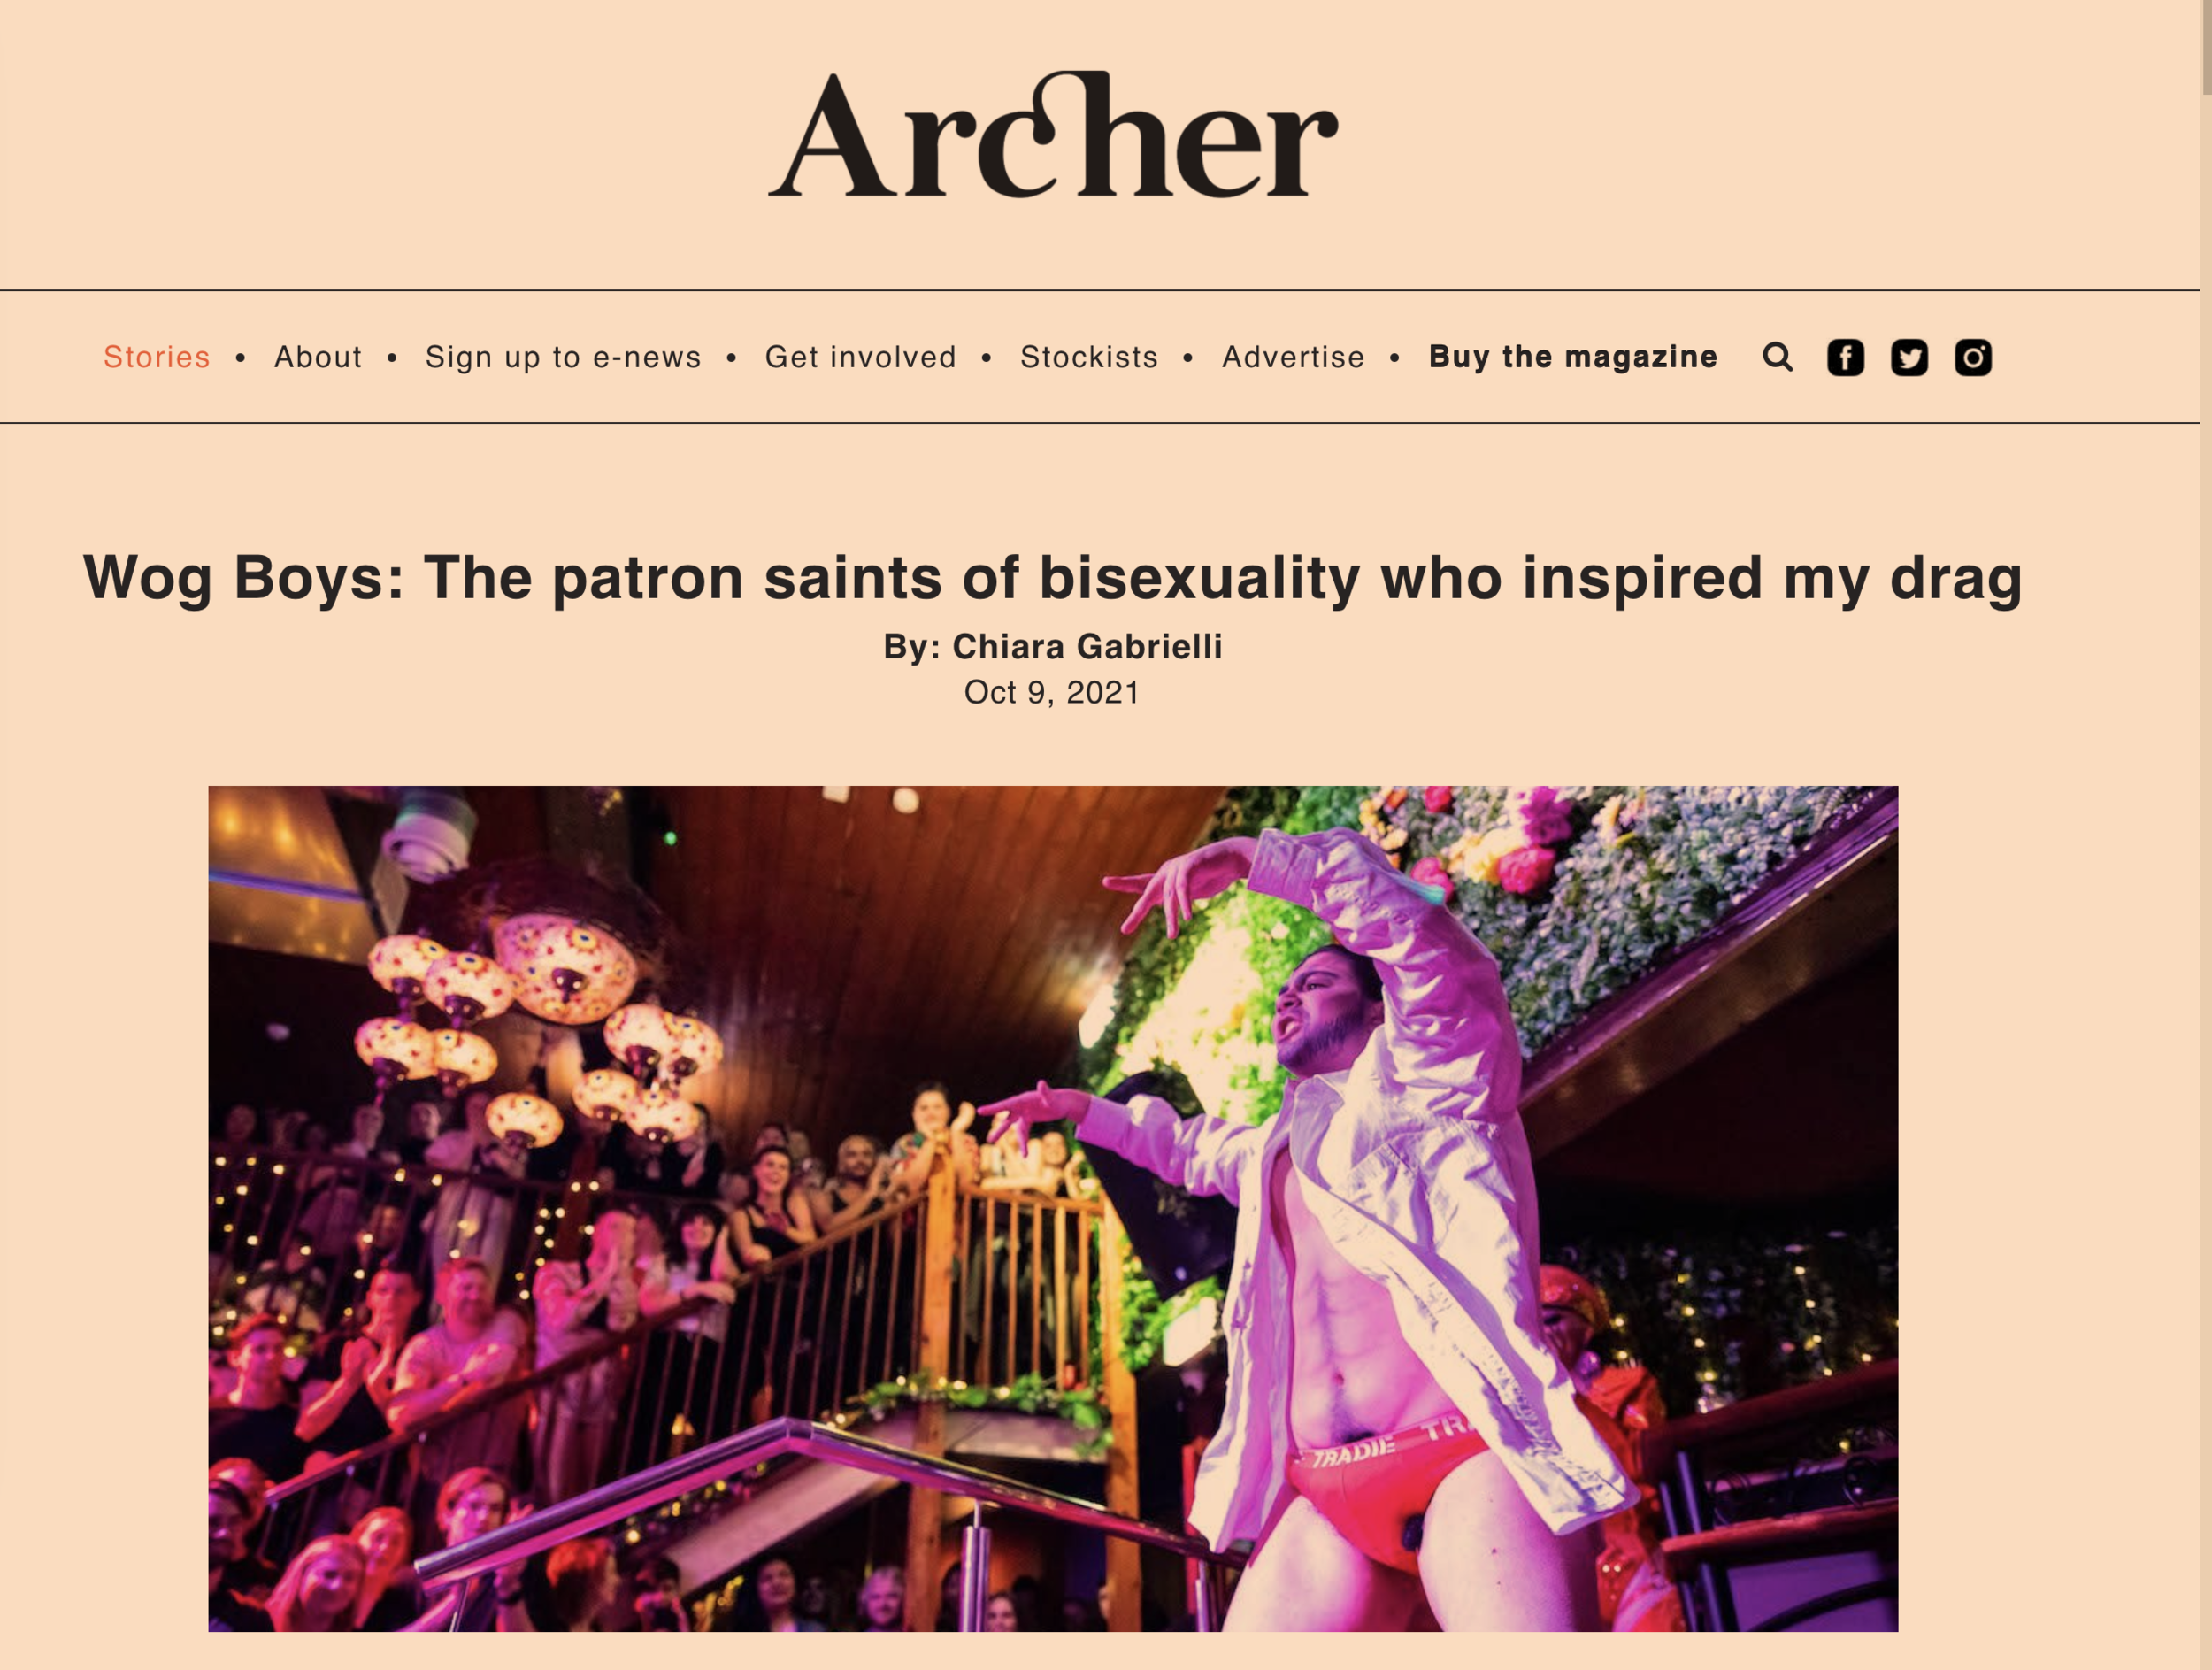Click Buy the magazine
The width and height of the screenshot is (2212, 1670).
pos(1573,357)
